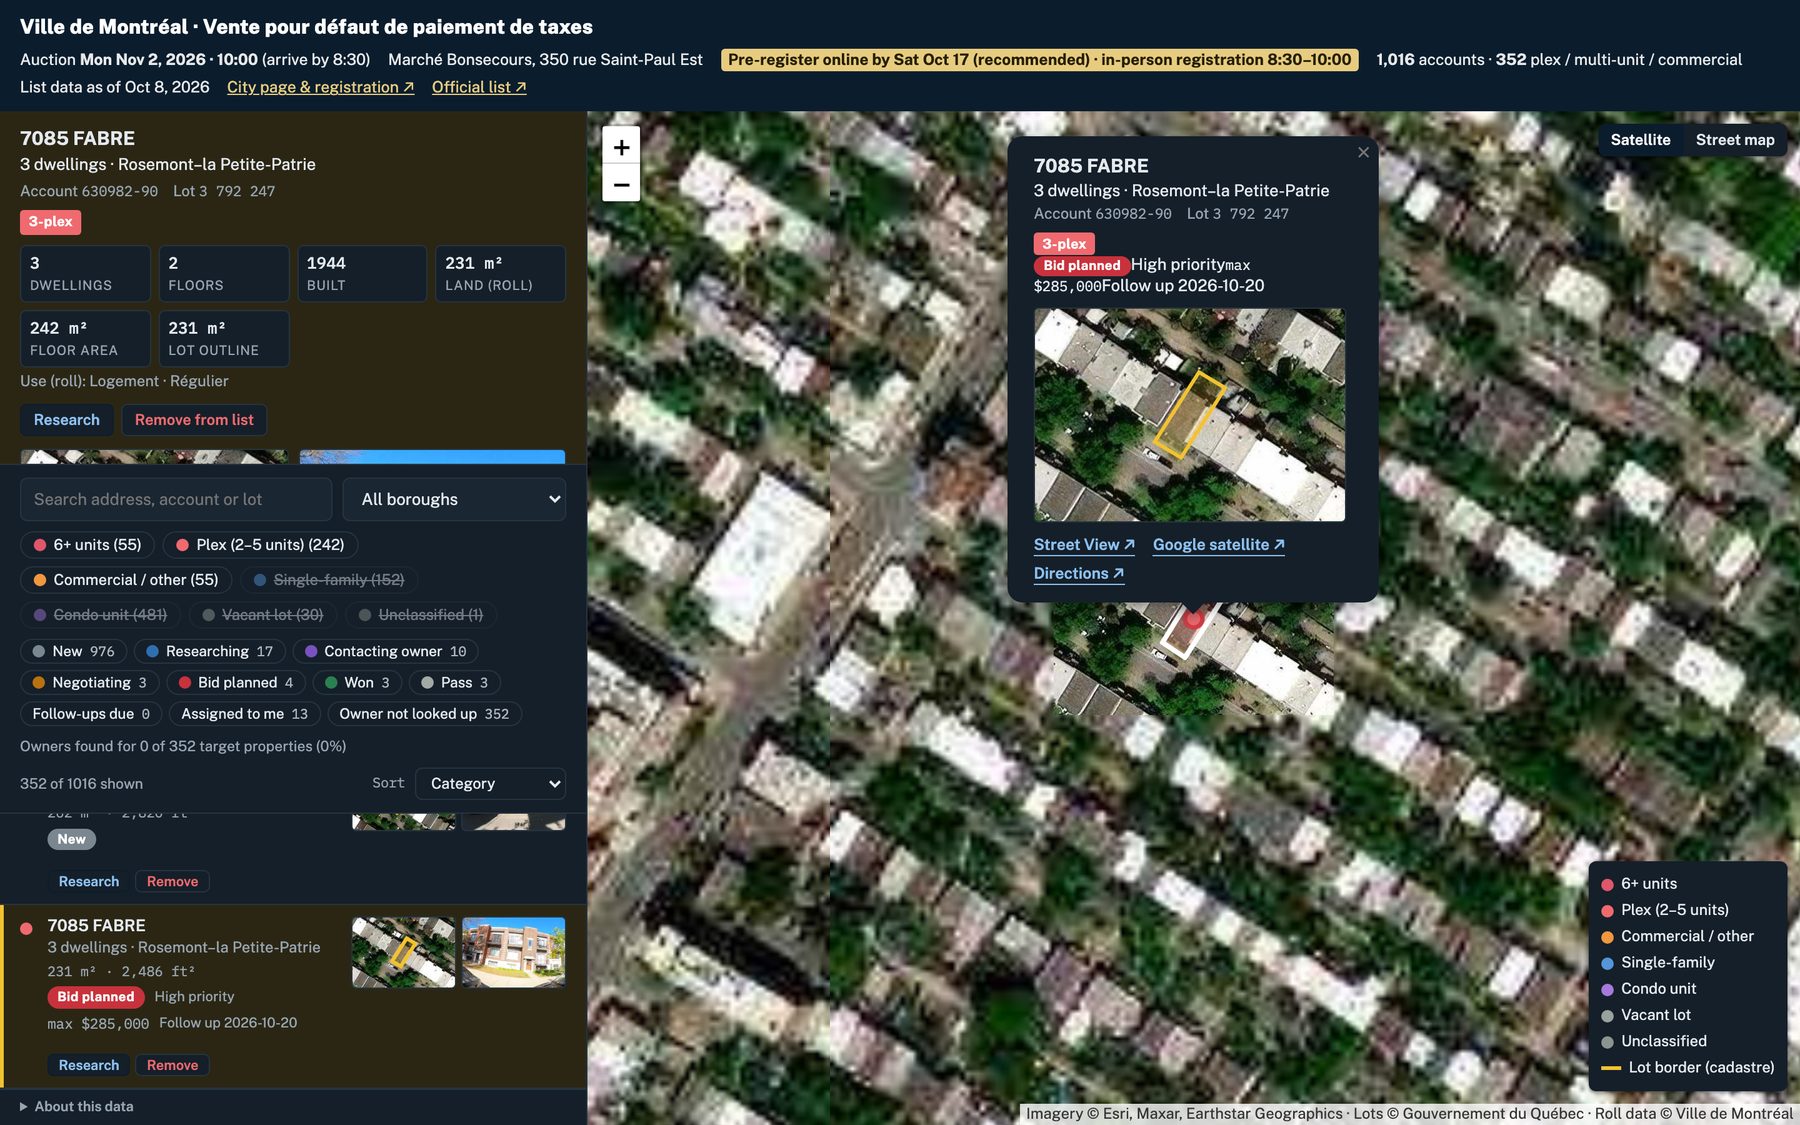Switch map to Satellite view
Image resolution: width=1800 pixels, height=1125 pixels.
tap(1640, 140)
